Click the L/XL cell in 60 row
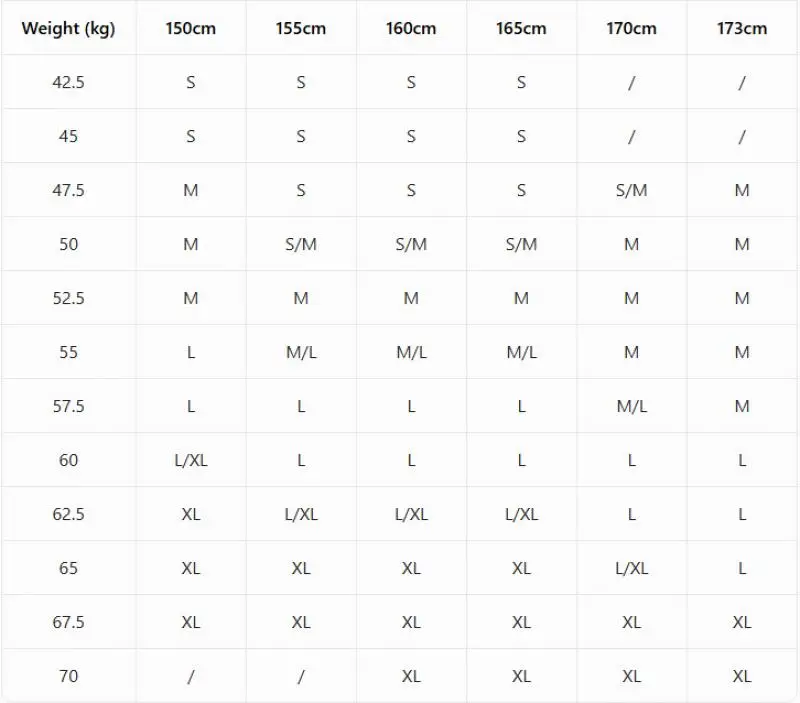This screenshot has width=800, height=703. point(190,460)
